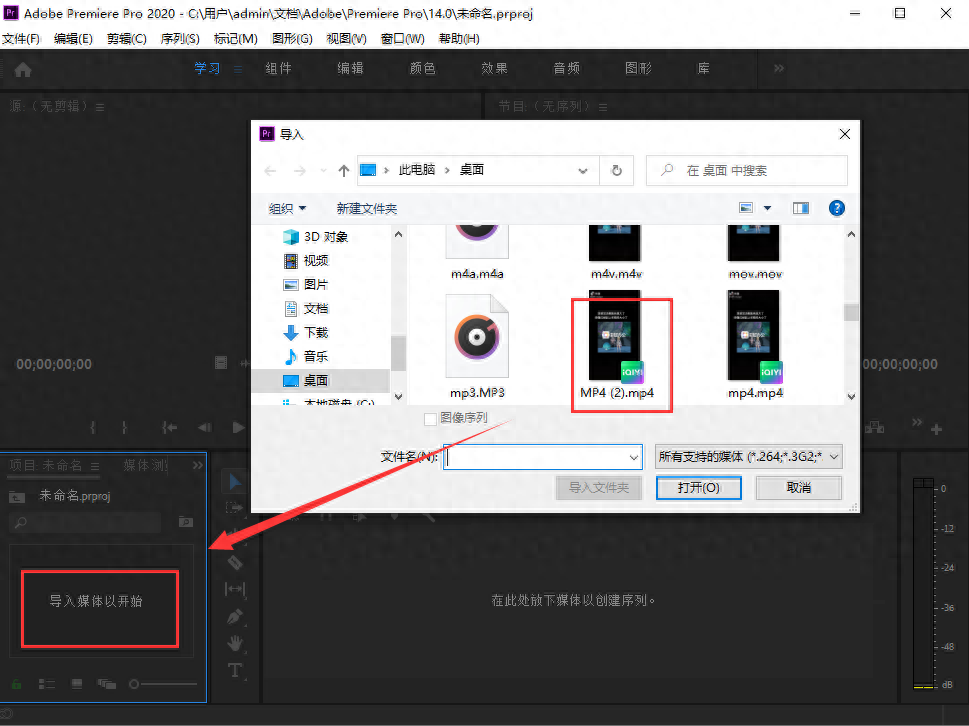Select the Slip tool
This screenshot has height=726, width=969.
pyautogui.click(x=235, y=589)
